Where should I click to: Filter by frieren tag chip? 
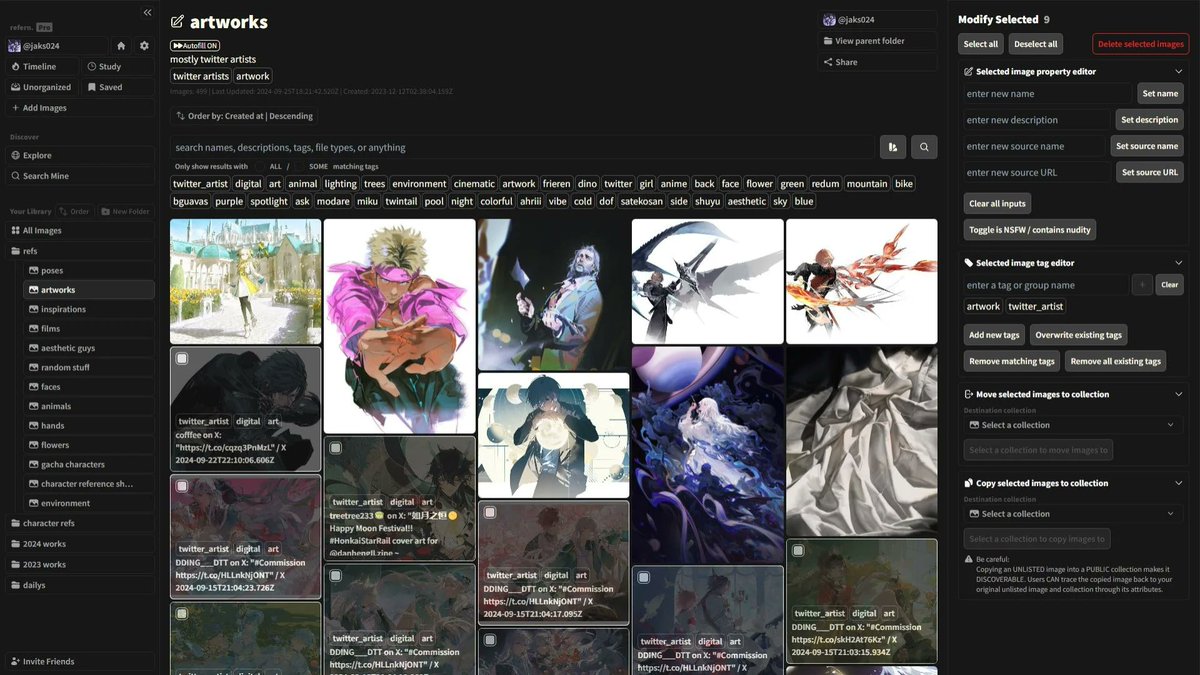click(556, 184)
